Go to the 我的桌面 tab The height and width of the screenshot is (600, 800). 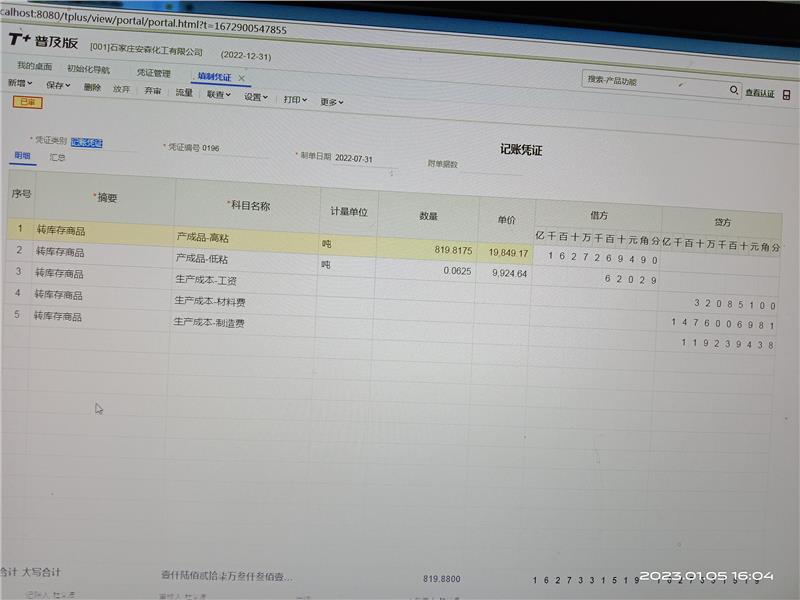click(x=33, y=66)
